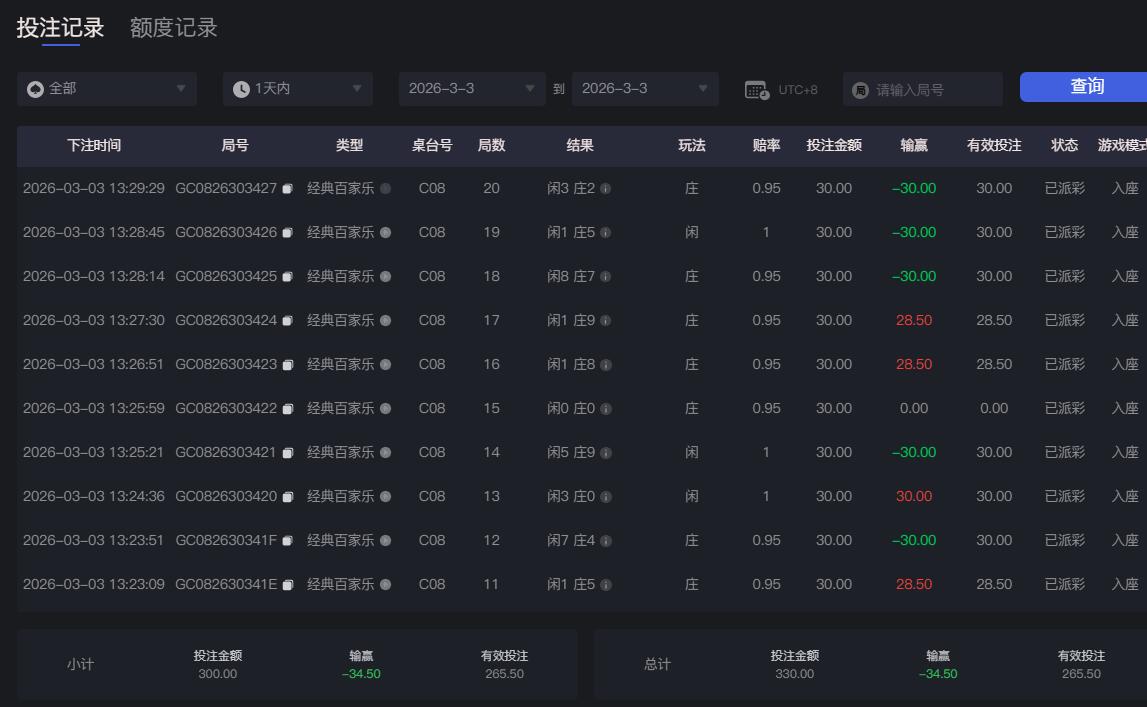This screenshot has height=707, width=1147.
Task: Click info icon for round 13 result 闲3 庄0
Action: click(x=606, y=496)
